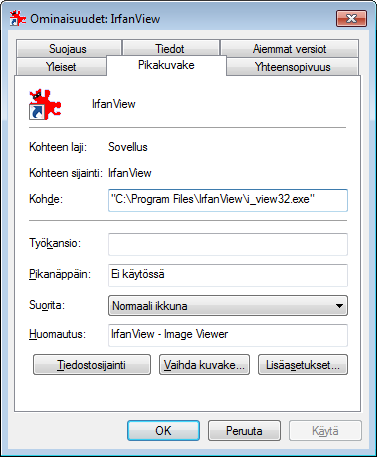This screenshot has height=457, width=377.
Task: Cancel with the Peruuta button
Action: (x=244, y=431)
